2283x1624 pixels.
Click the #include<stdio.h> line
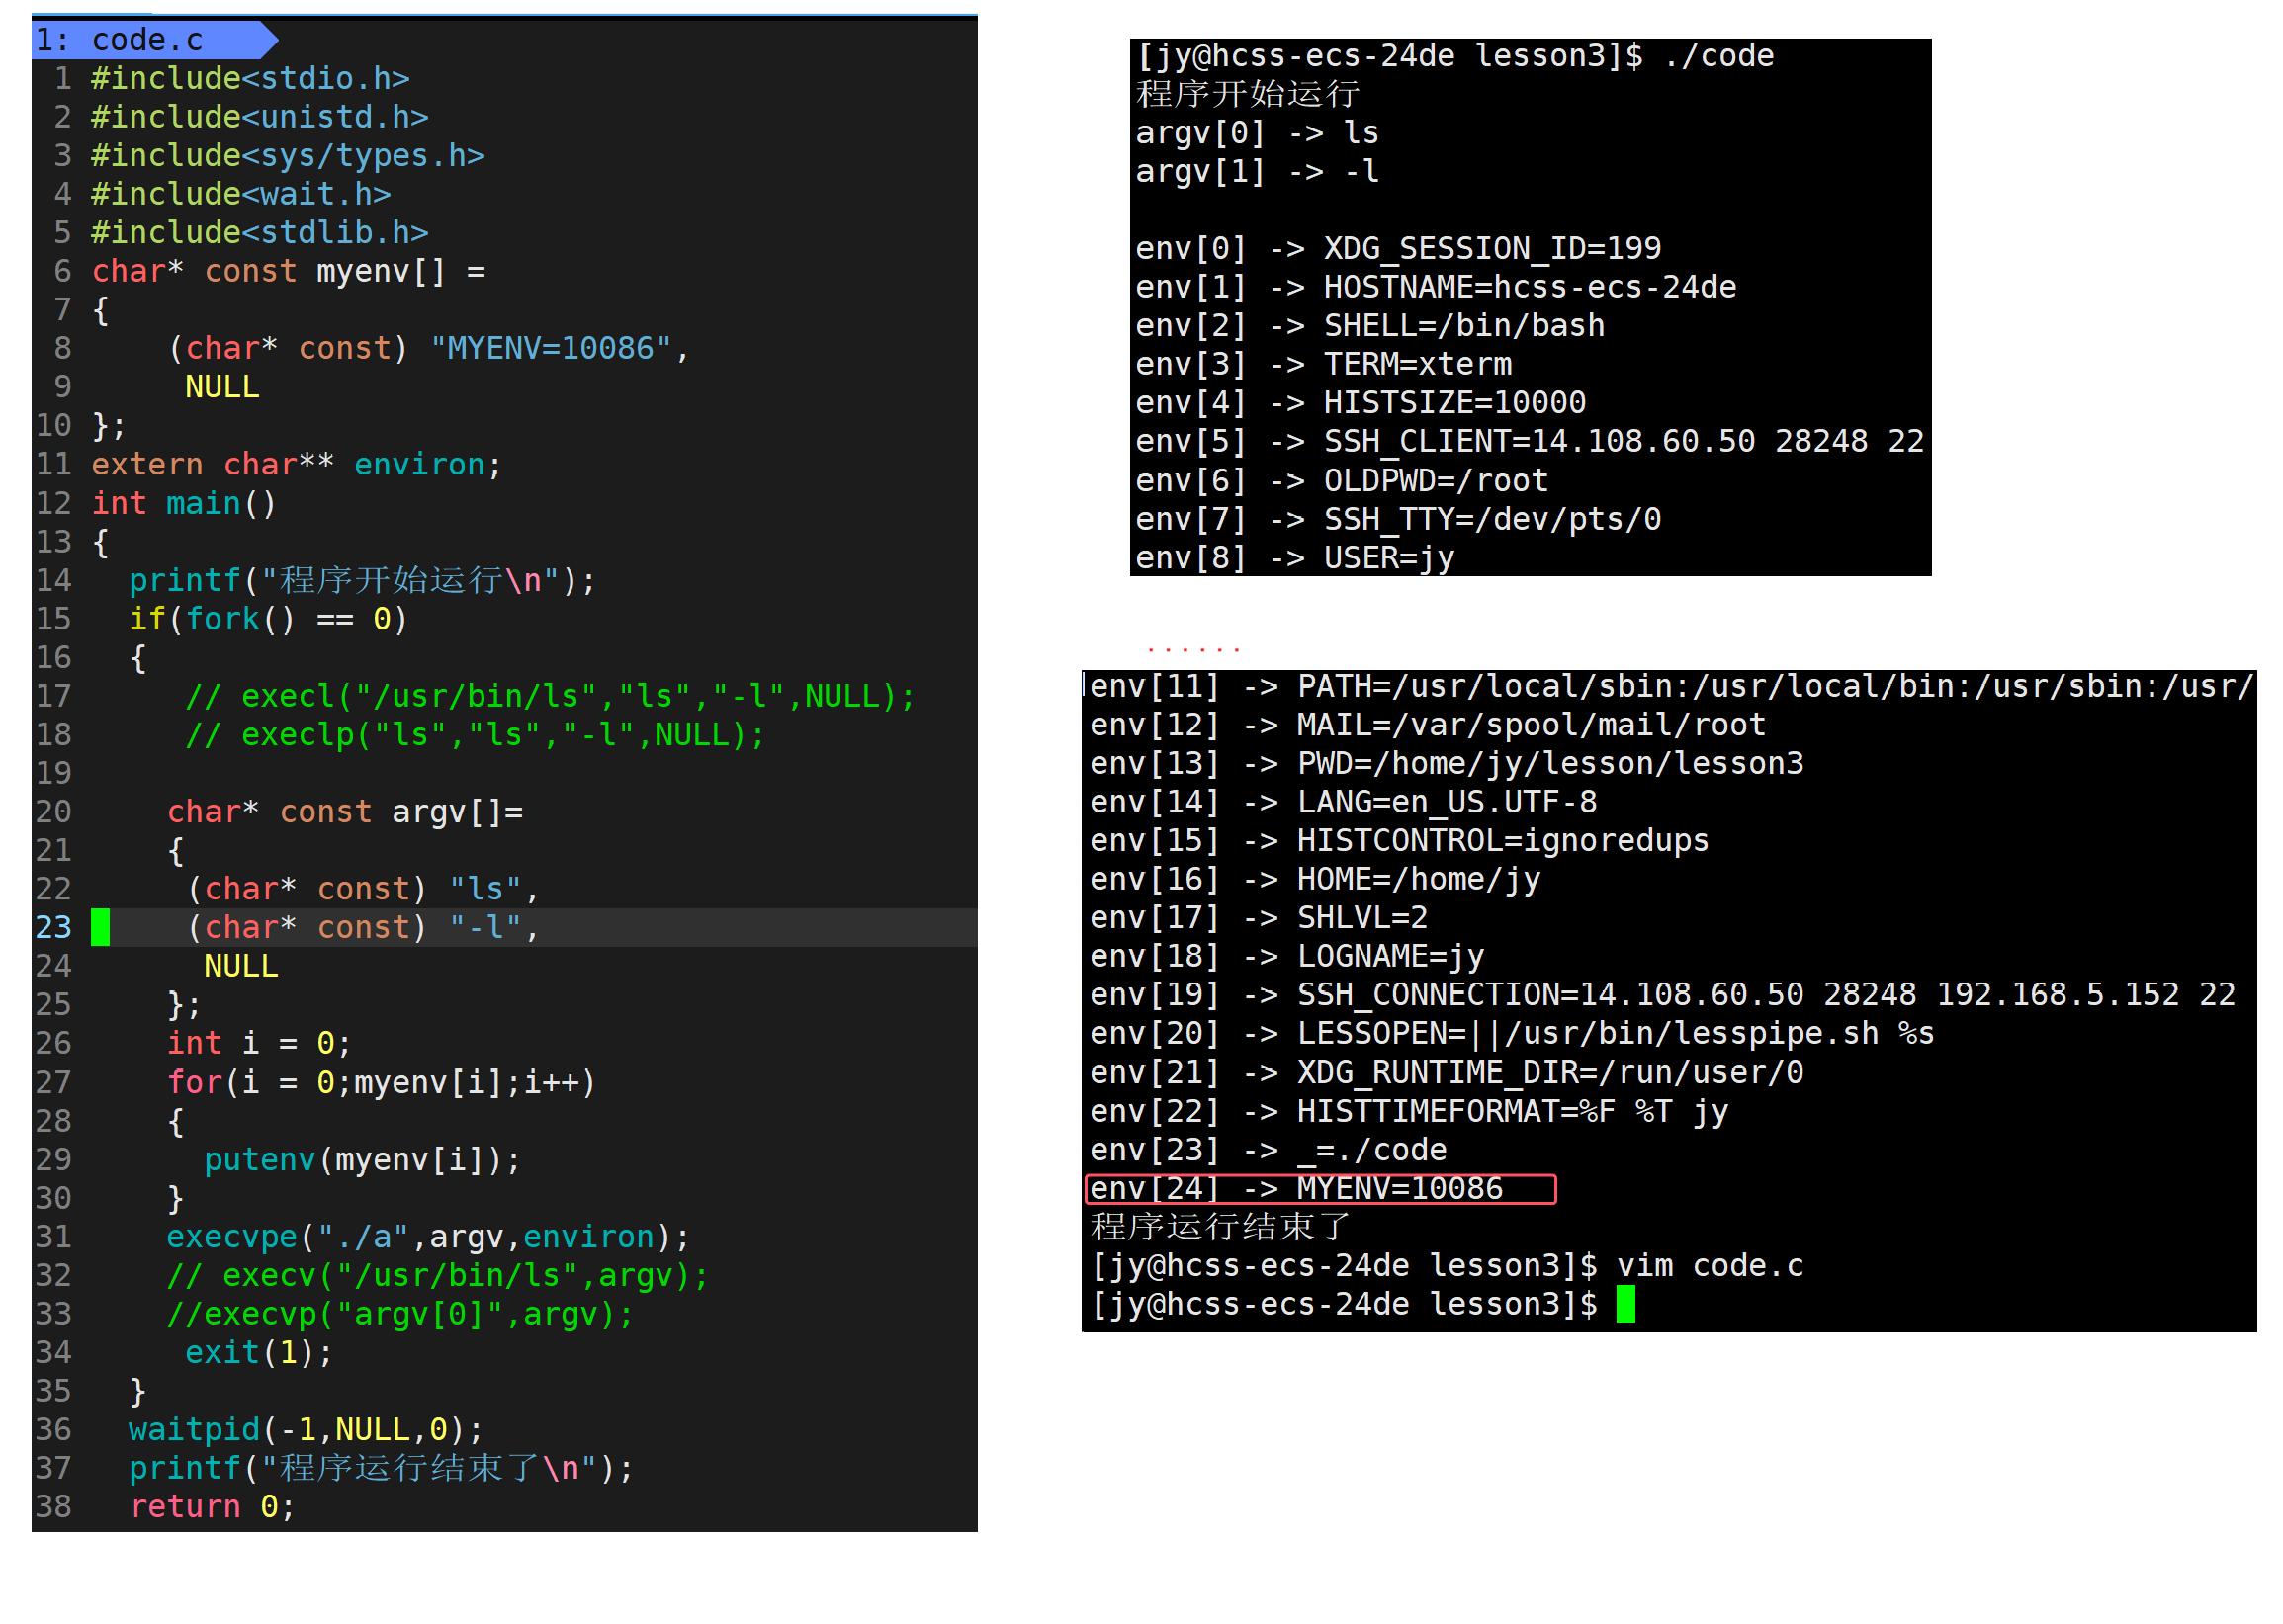(x=250, y=78)
